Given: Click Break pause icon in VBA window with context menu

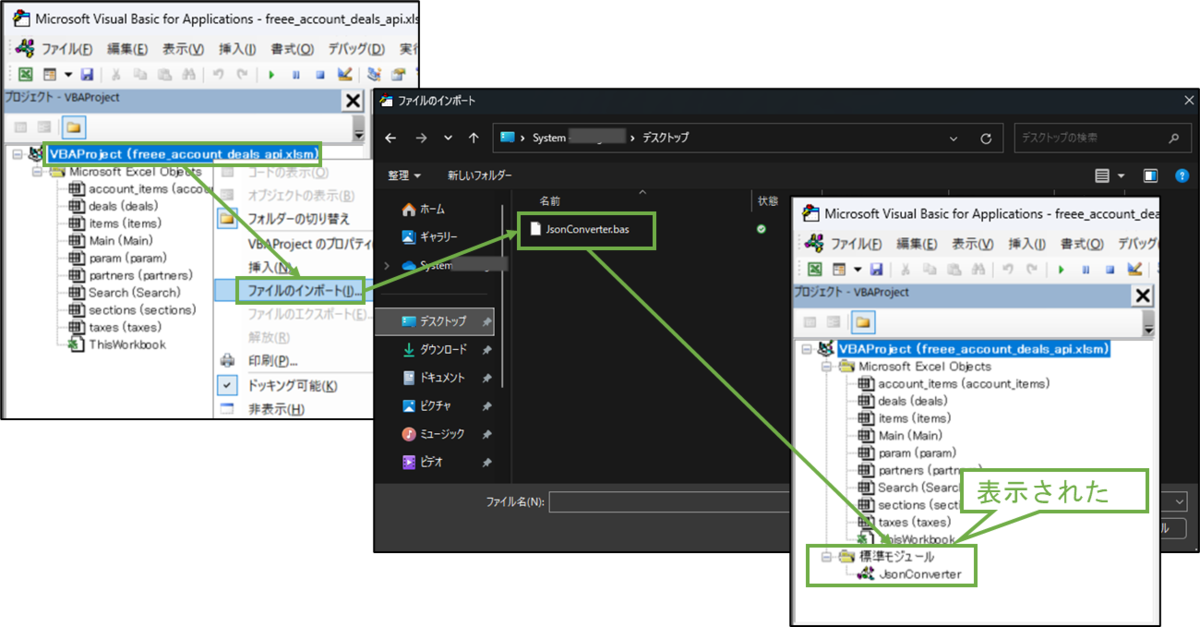Looking at the screenshot, I should tap(295, 74).
